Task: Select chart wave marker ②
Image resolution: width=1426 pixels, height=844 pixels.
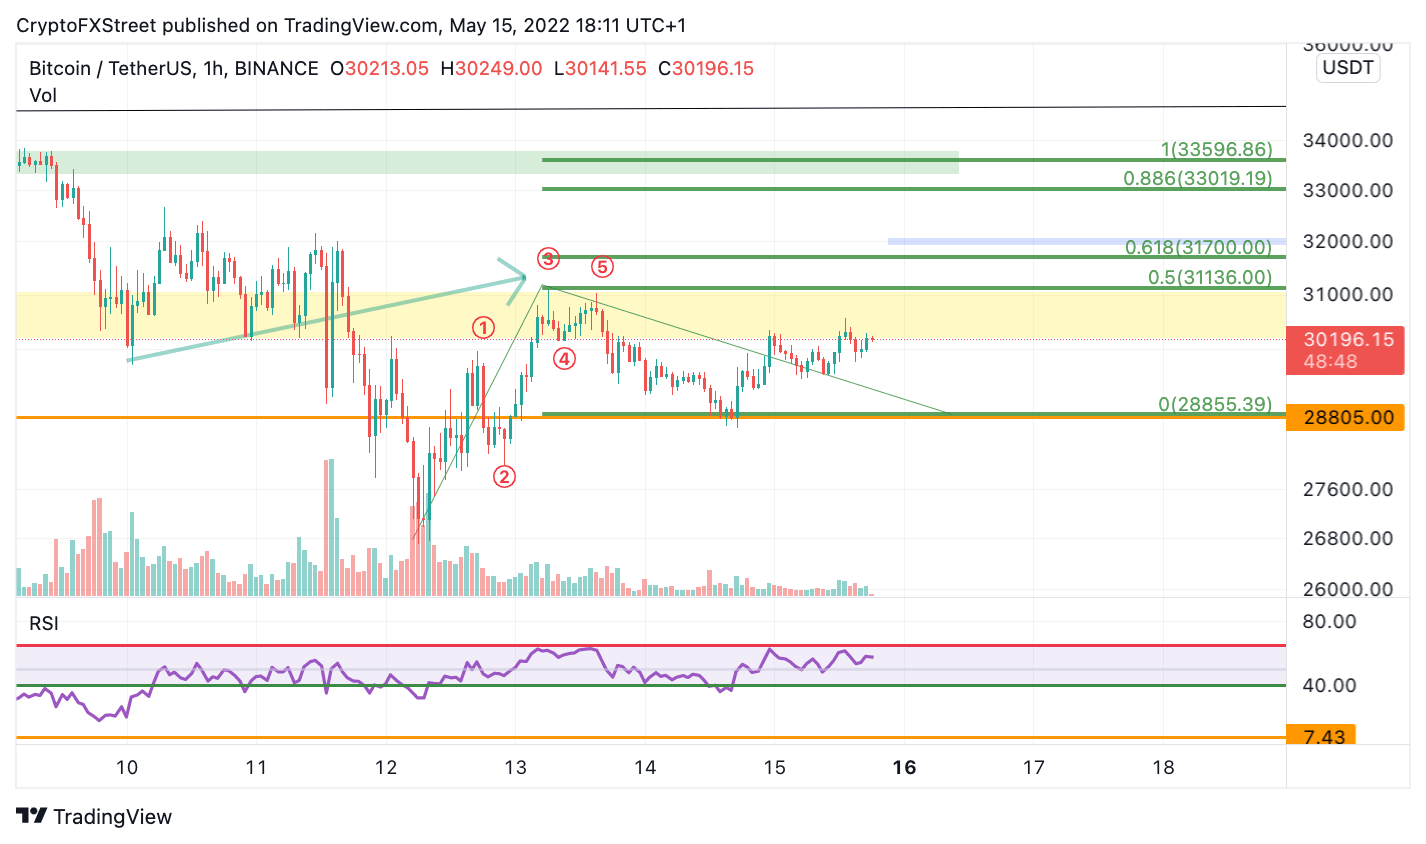Action: point(504,477)
